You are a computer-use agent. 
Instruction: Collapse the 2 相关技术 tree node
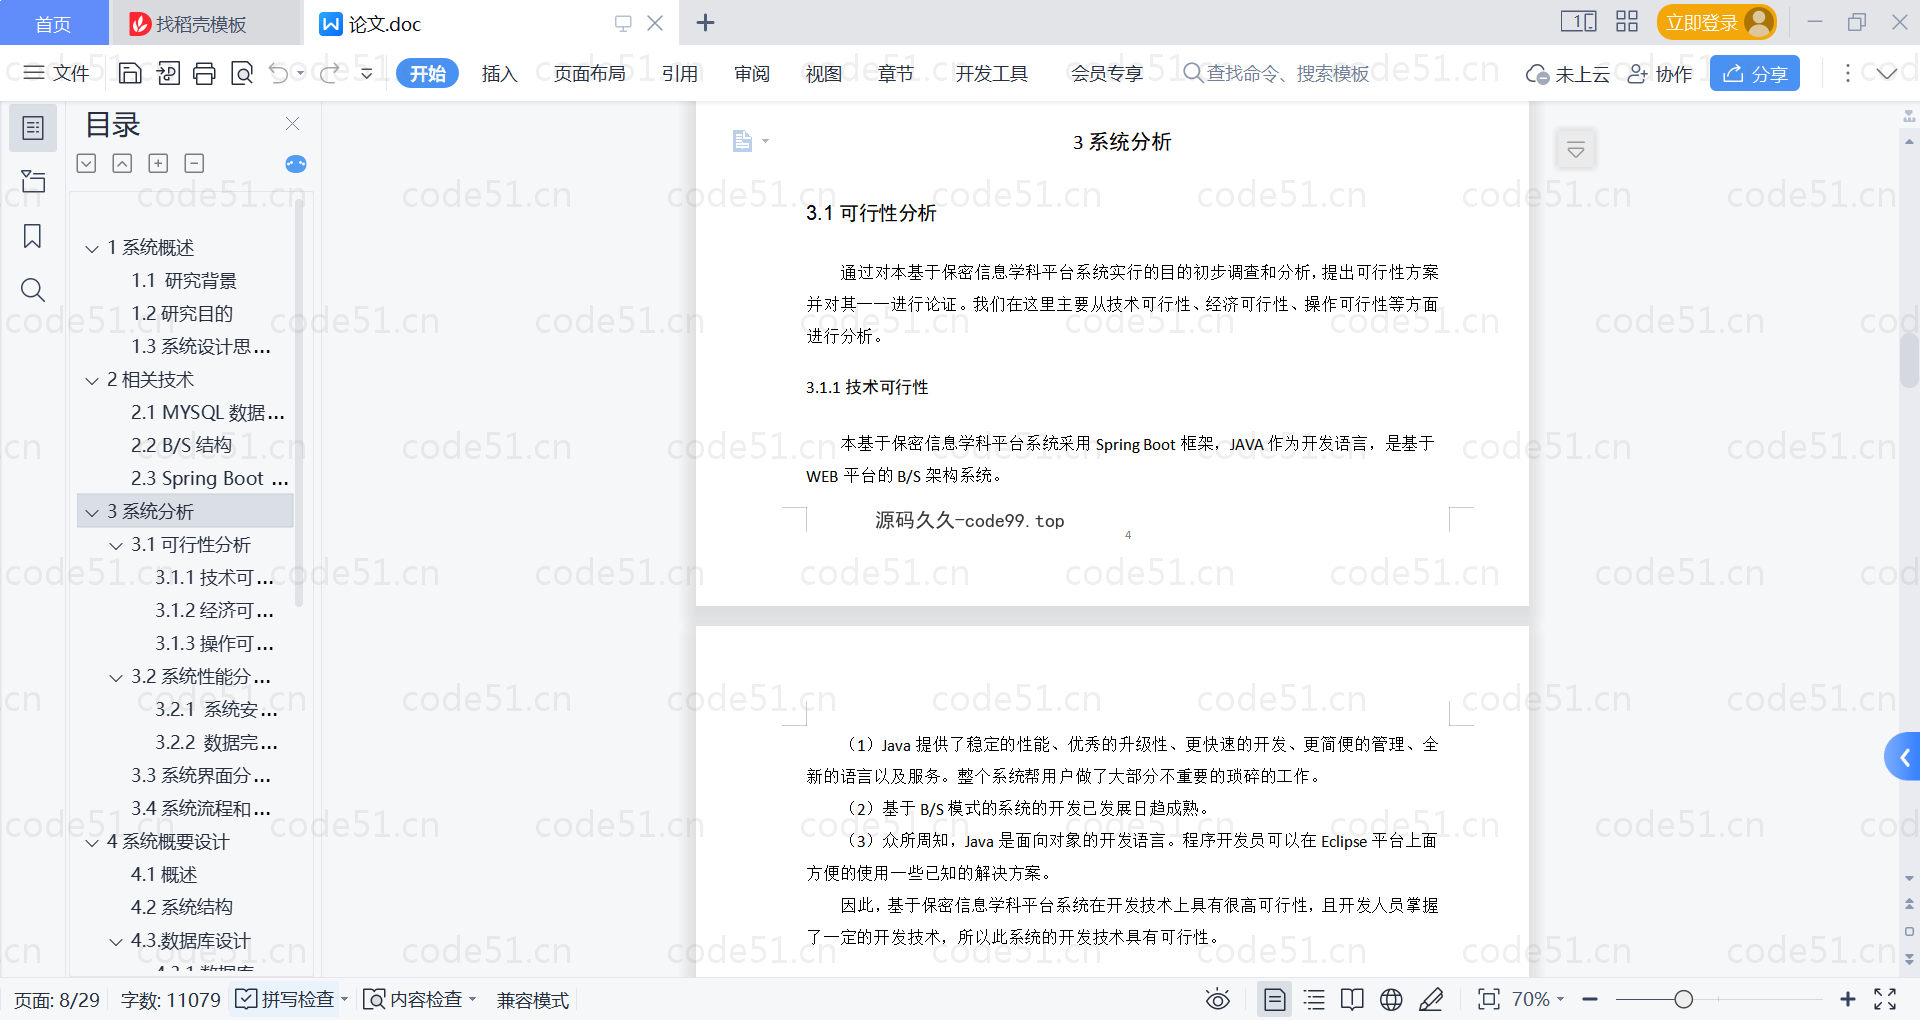92,381
